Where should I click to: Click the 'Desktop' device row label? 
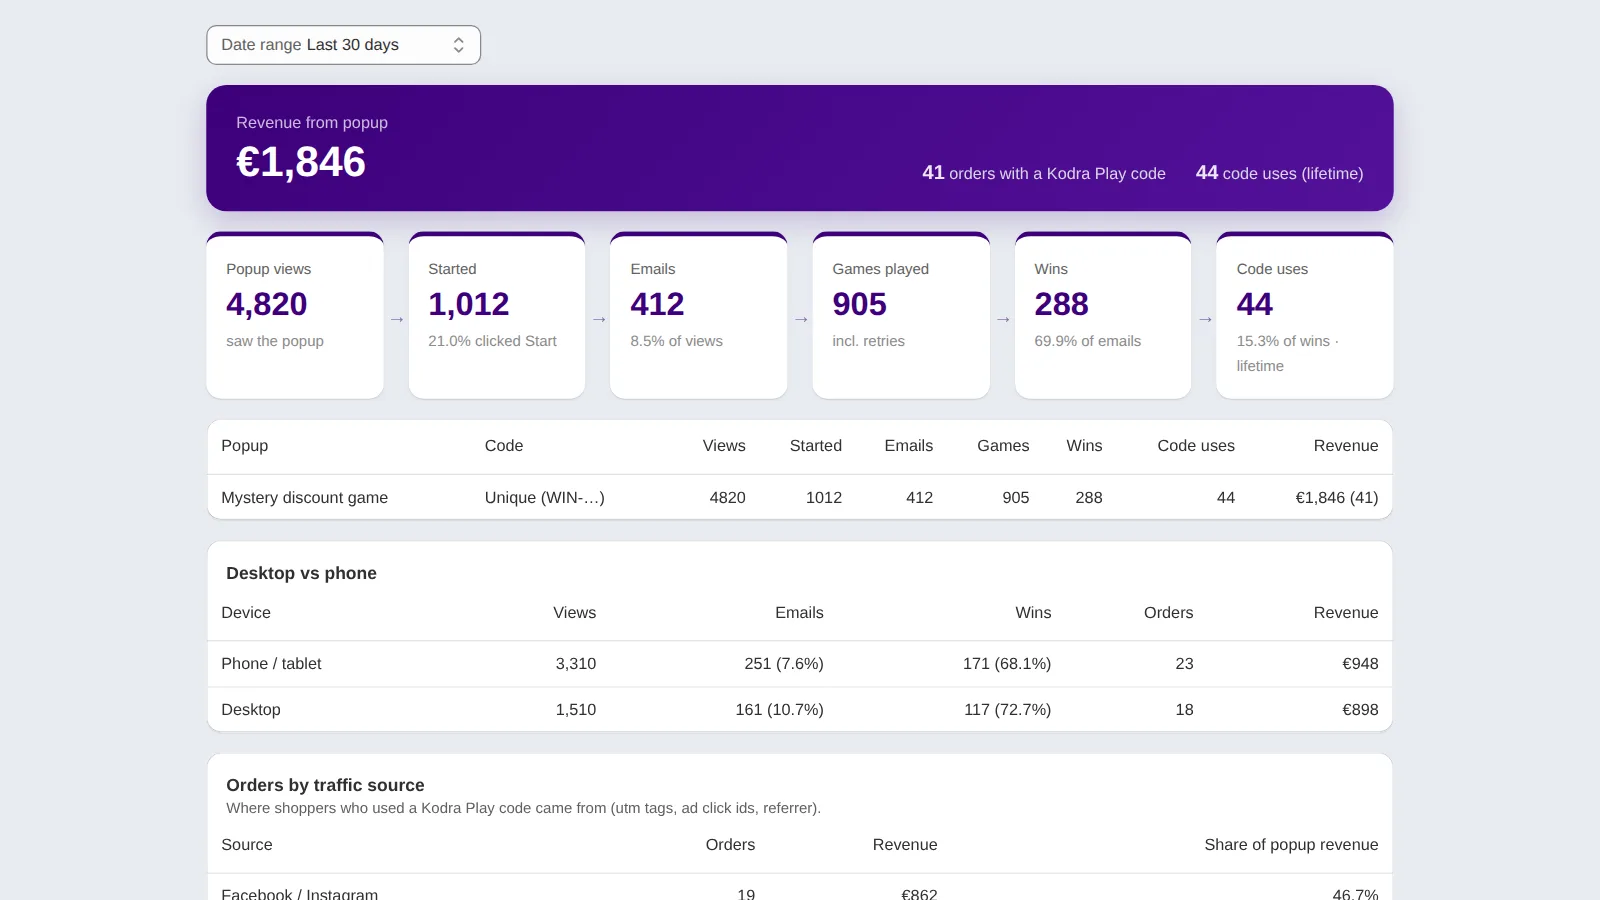pos(251,710)
